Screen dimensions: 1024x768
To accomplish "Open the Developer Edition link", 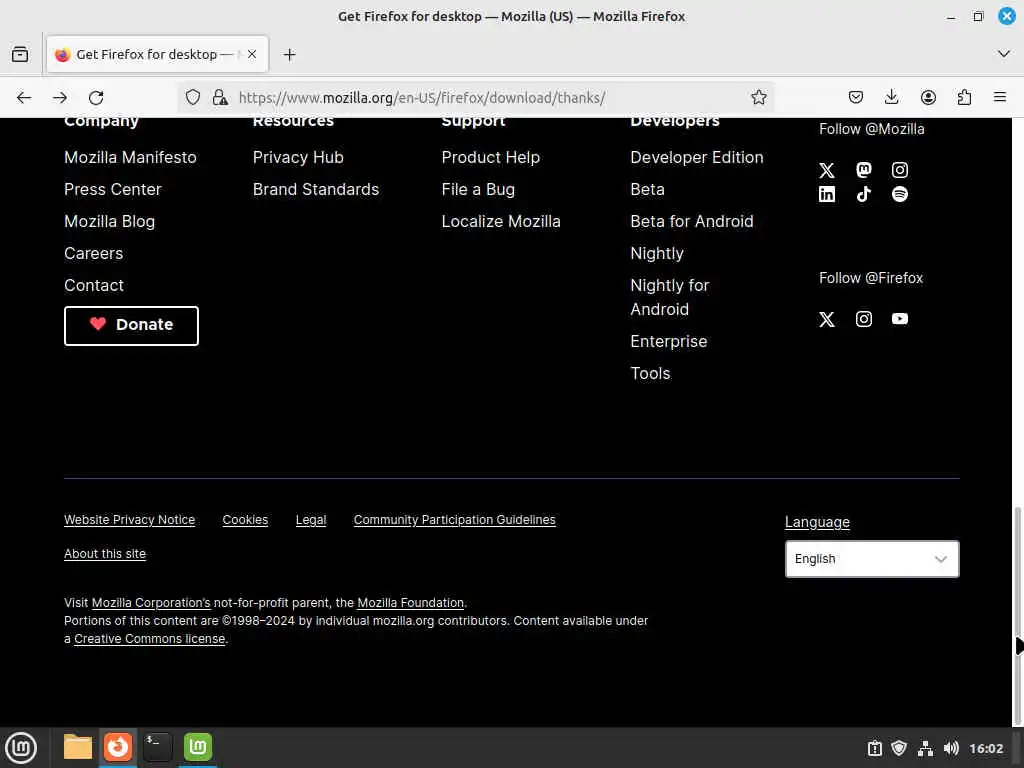I will tap(697, 157).
